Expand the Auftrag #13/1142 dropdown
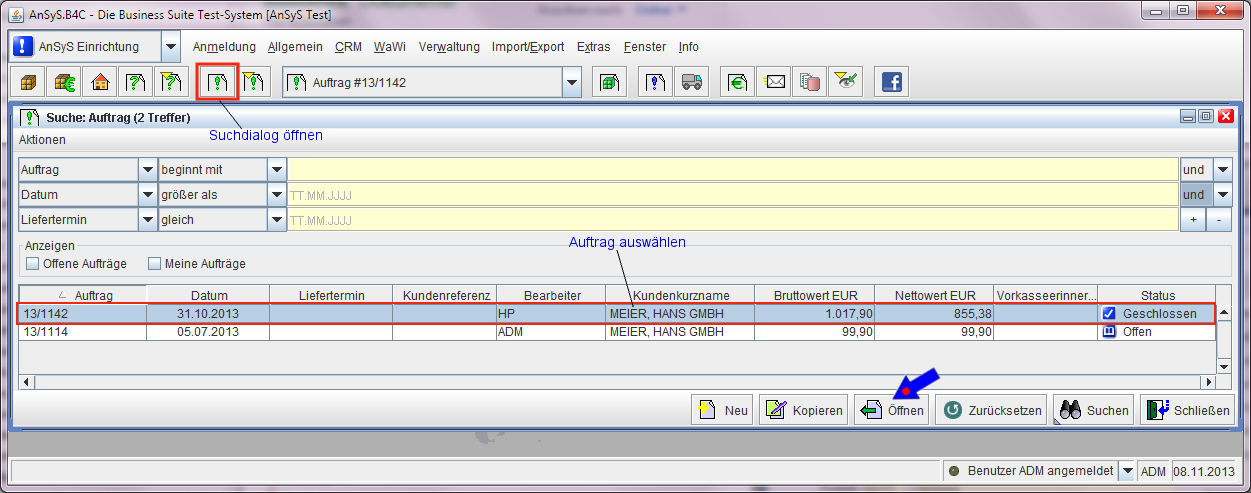 click(x=571, y=83)
